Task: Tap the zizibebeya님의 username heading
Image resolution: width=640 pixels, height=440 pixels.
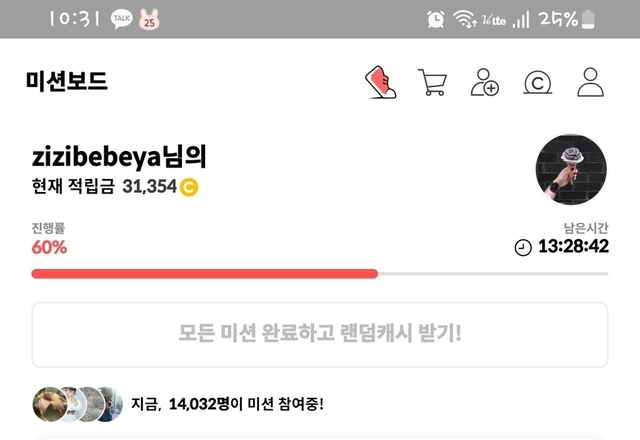Action: [x=119, y=156]
